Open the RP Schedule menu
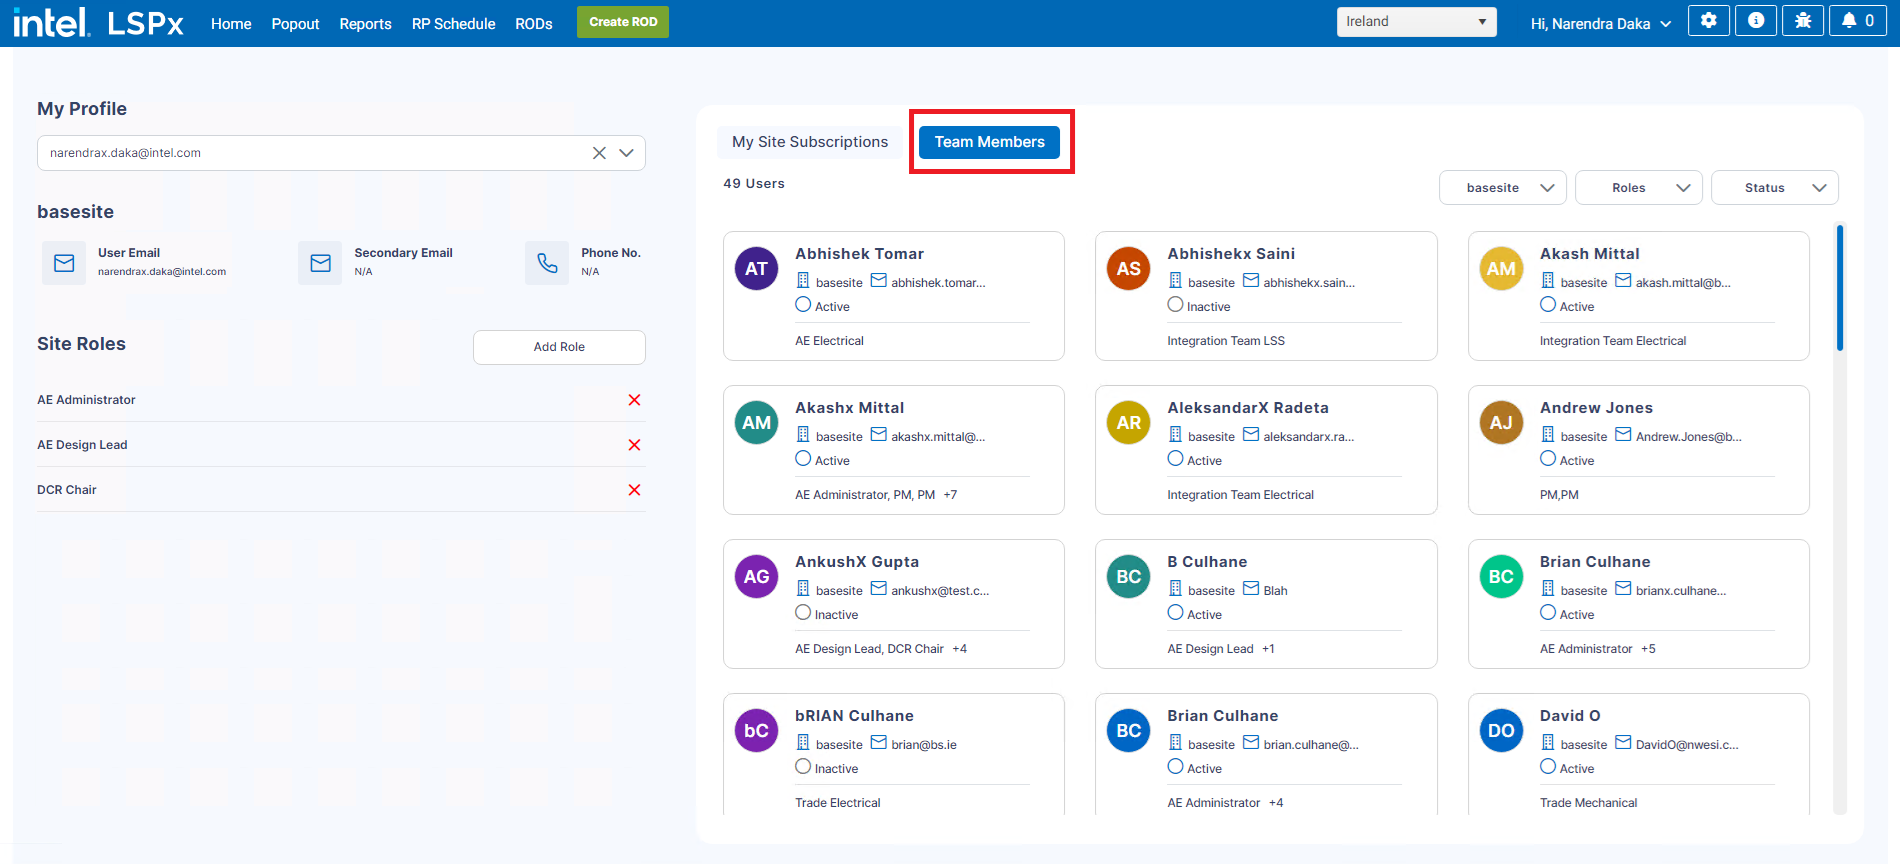Screen dimensions: 1900x864 pos(453,24)
